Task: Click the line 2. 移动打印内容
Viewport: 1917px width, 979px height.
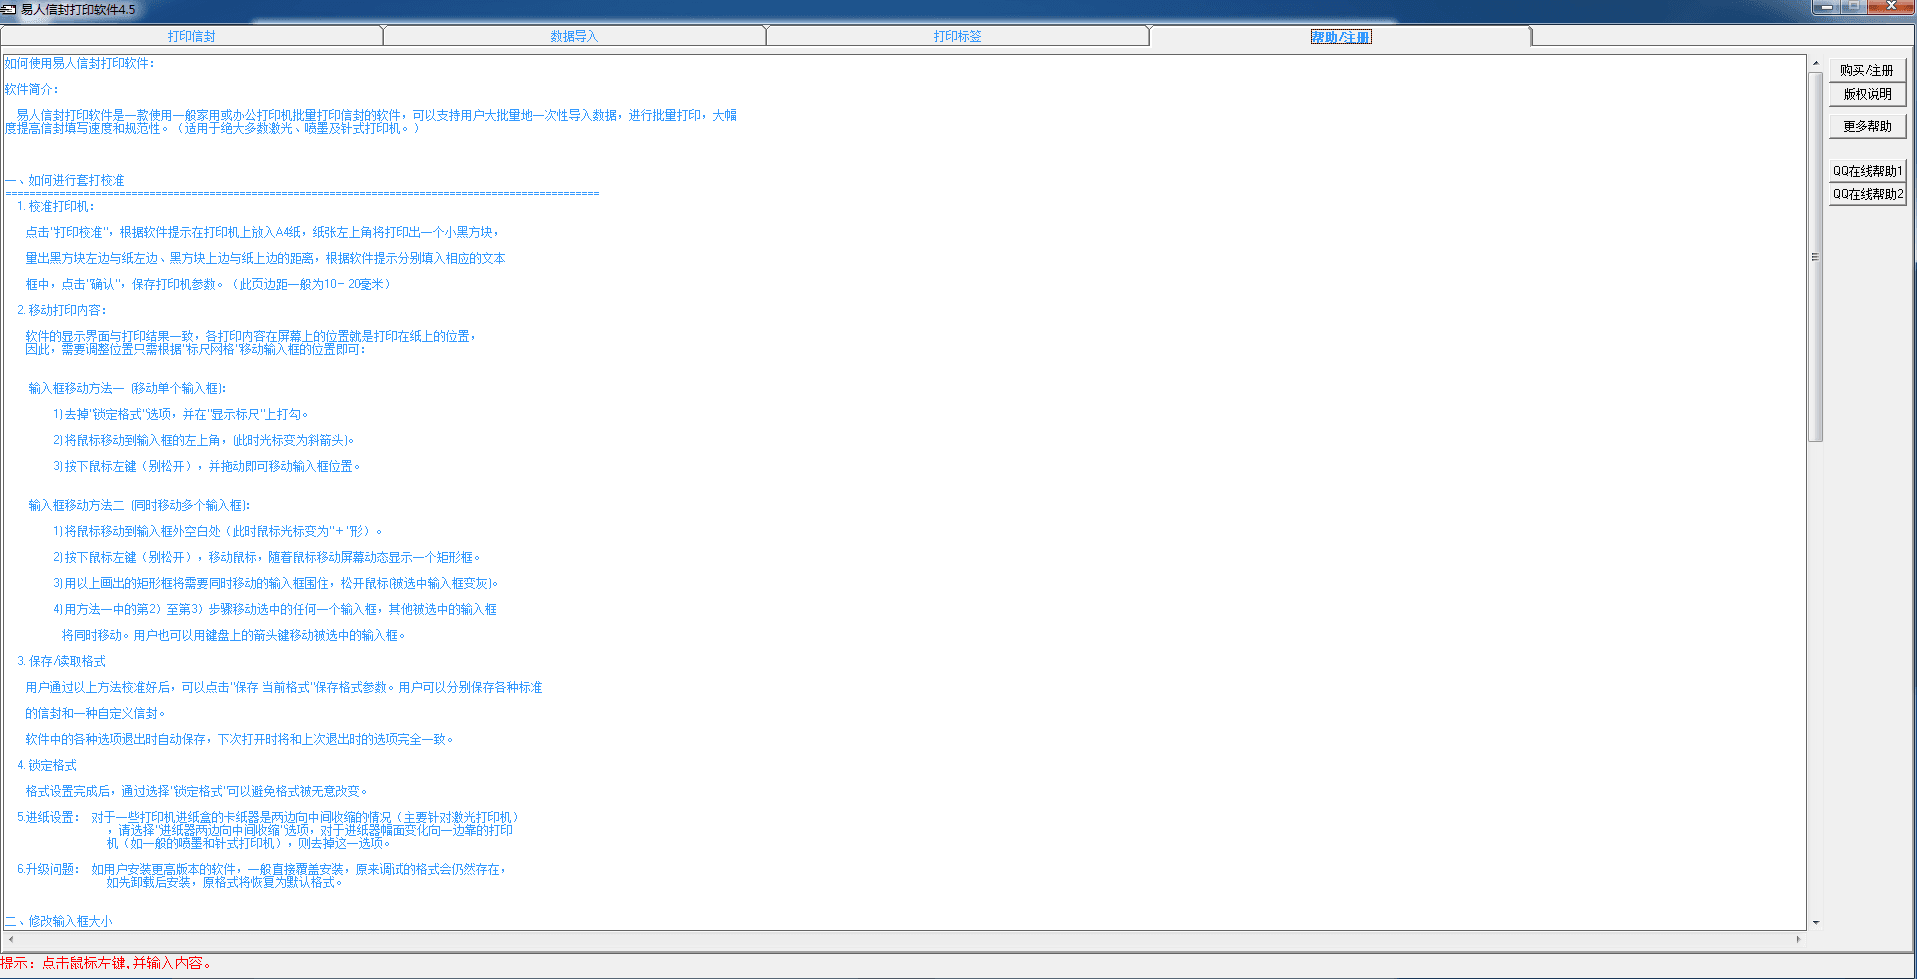Action: (x=62, y=310)
